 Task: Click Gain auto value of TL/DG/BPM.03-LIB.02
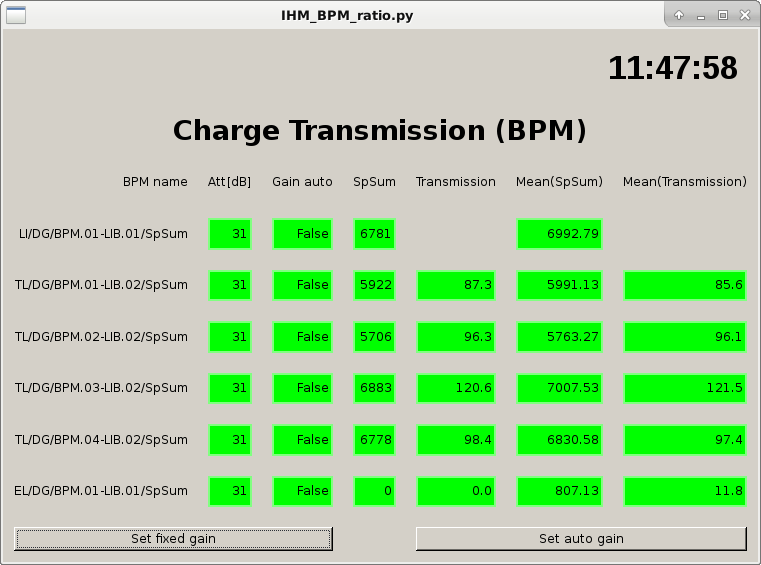(302, 388)
